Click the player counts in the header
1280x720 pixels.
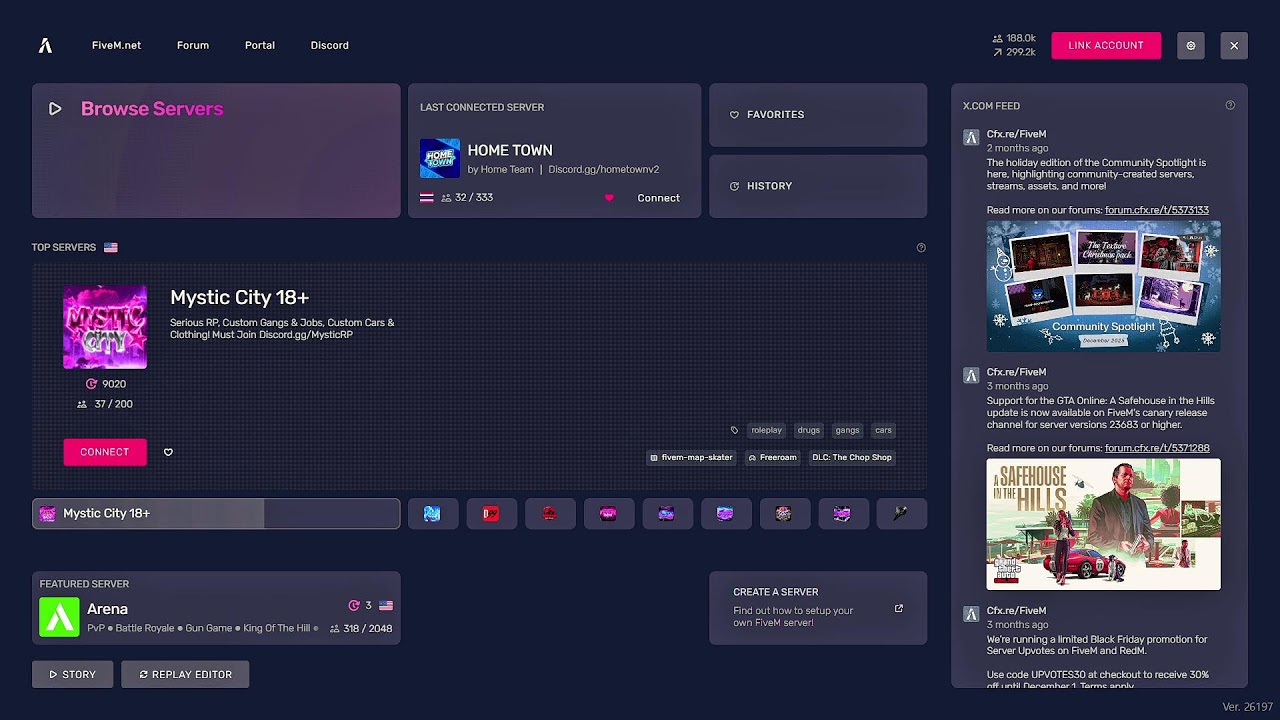coord(1014,45)
